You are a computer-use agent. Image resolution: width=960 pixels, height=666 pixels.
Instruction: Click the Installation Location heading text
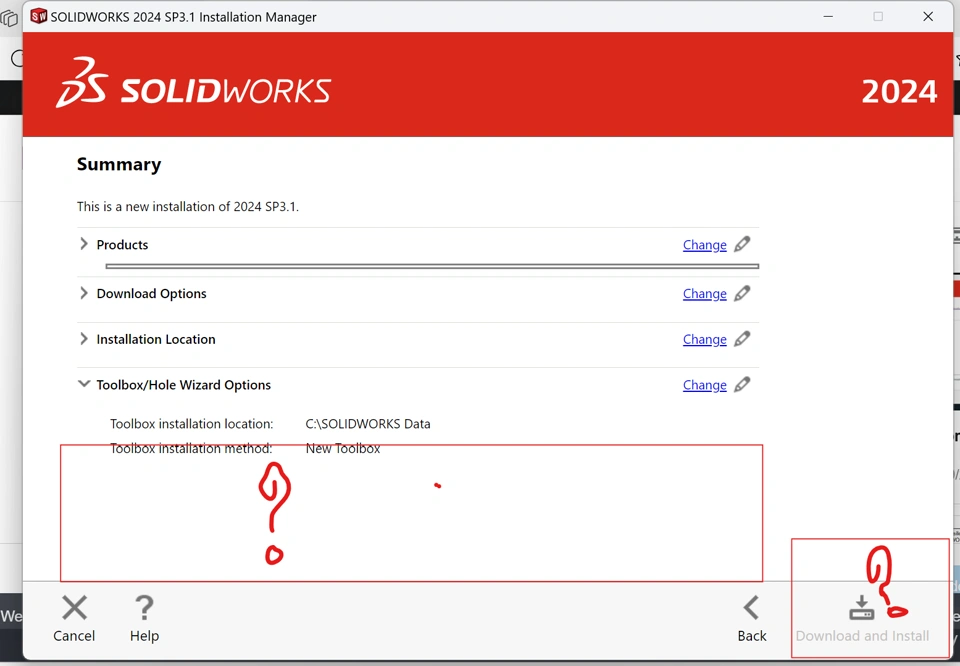[x=156, y=339]
